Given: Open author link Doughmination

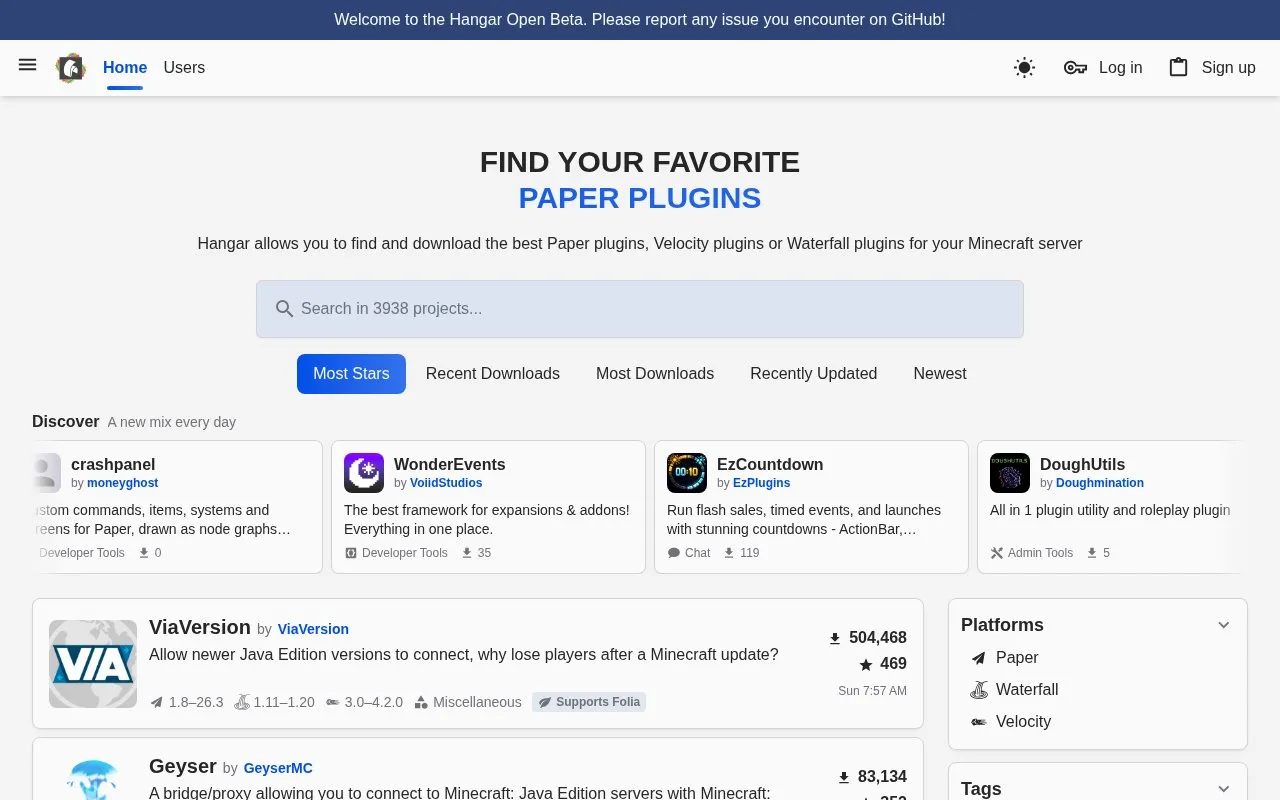Looking at the screenshot, I should (x=1100, y=483).
